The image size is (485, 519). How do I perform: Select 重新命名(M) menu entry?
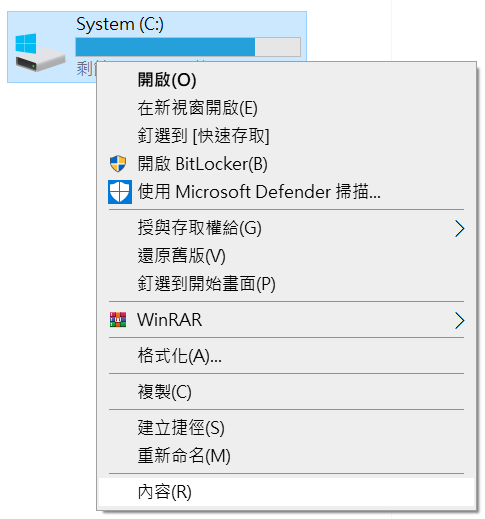coord(287,456)
